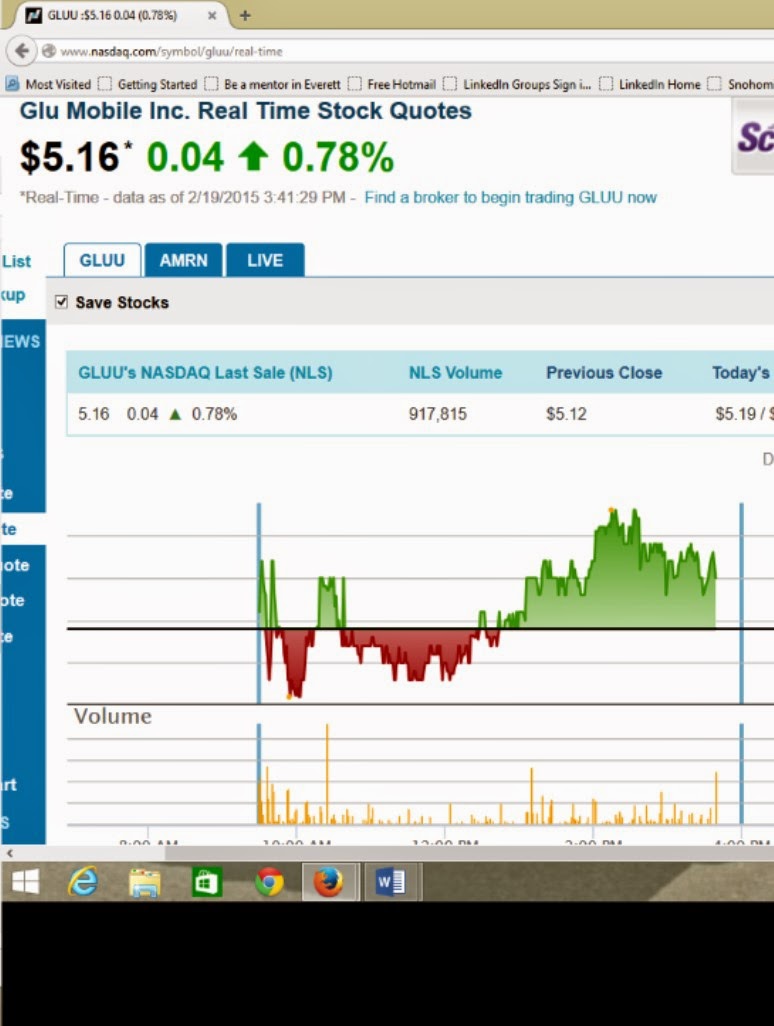
Task: Open Be a mentor in Everett bookmark
Action: tap(273, 84)
